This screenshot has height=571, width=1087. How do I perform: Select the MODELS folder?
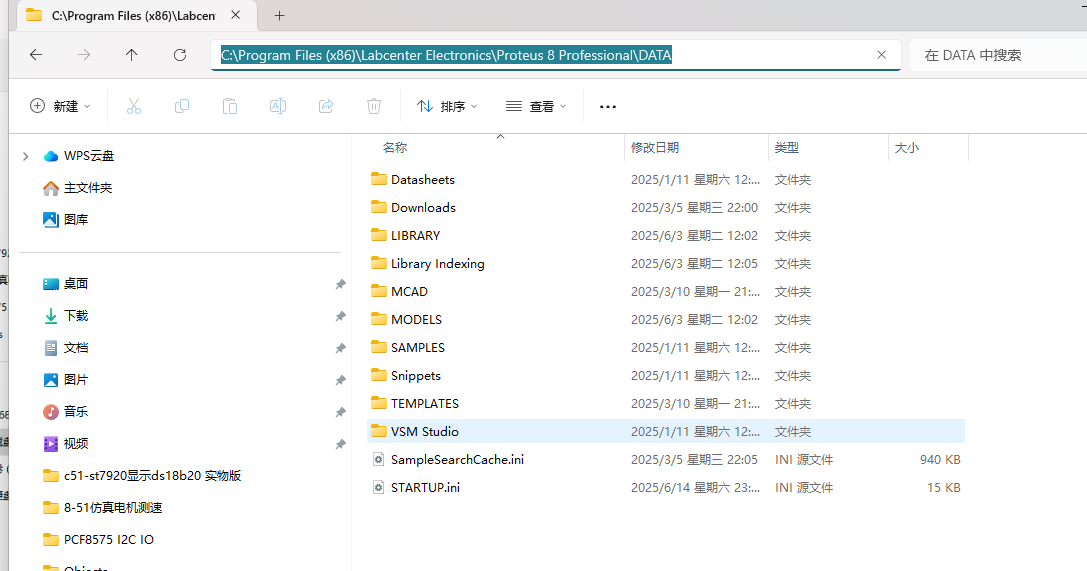click(666, 319)
